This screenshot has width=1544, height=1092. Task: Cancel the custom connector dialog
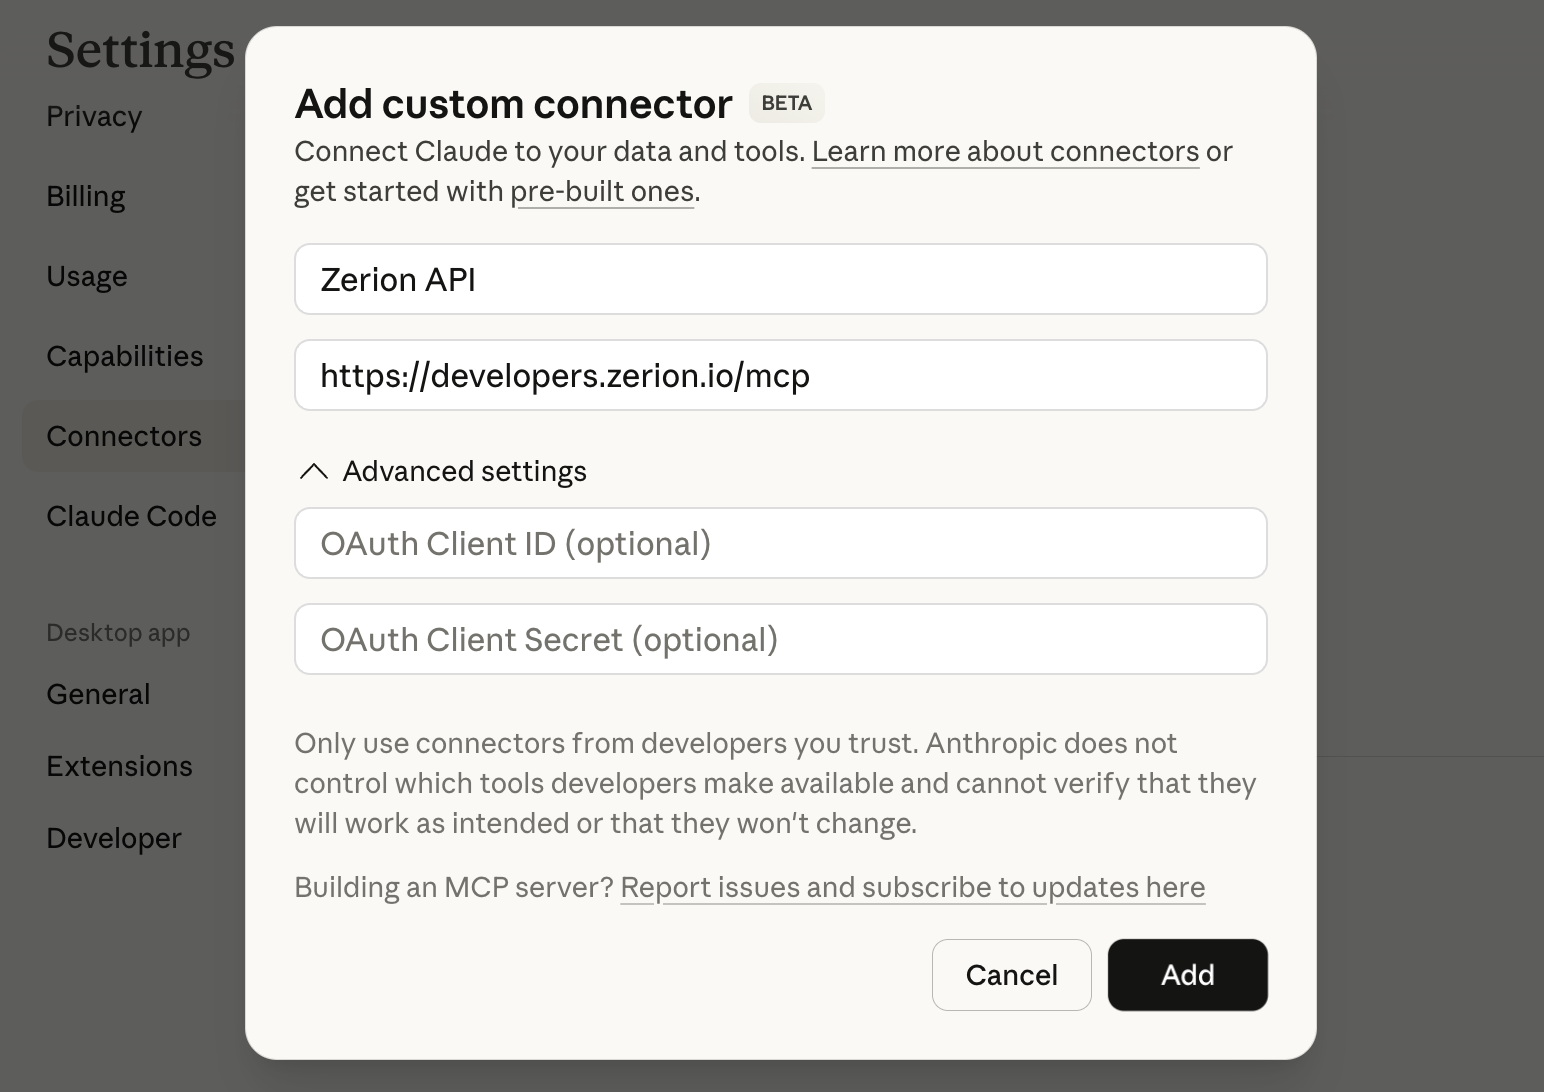pyautogui.click(x=1011, y=975)
